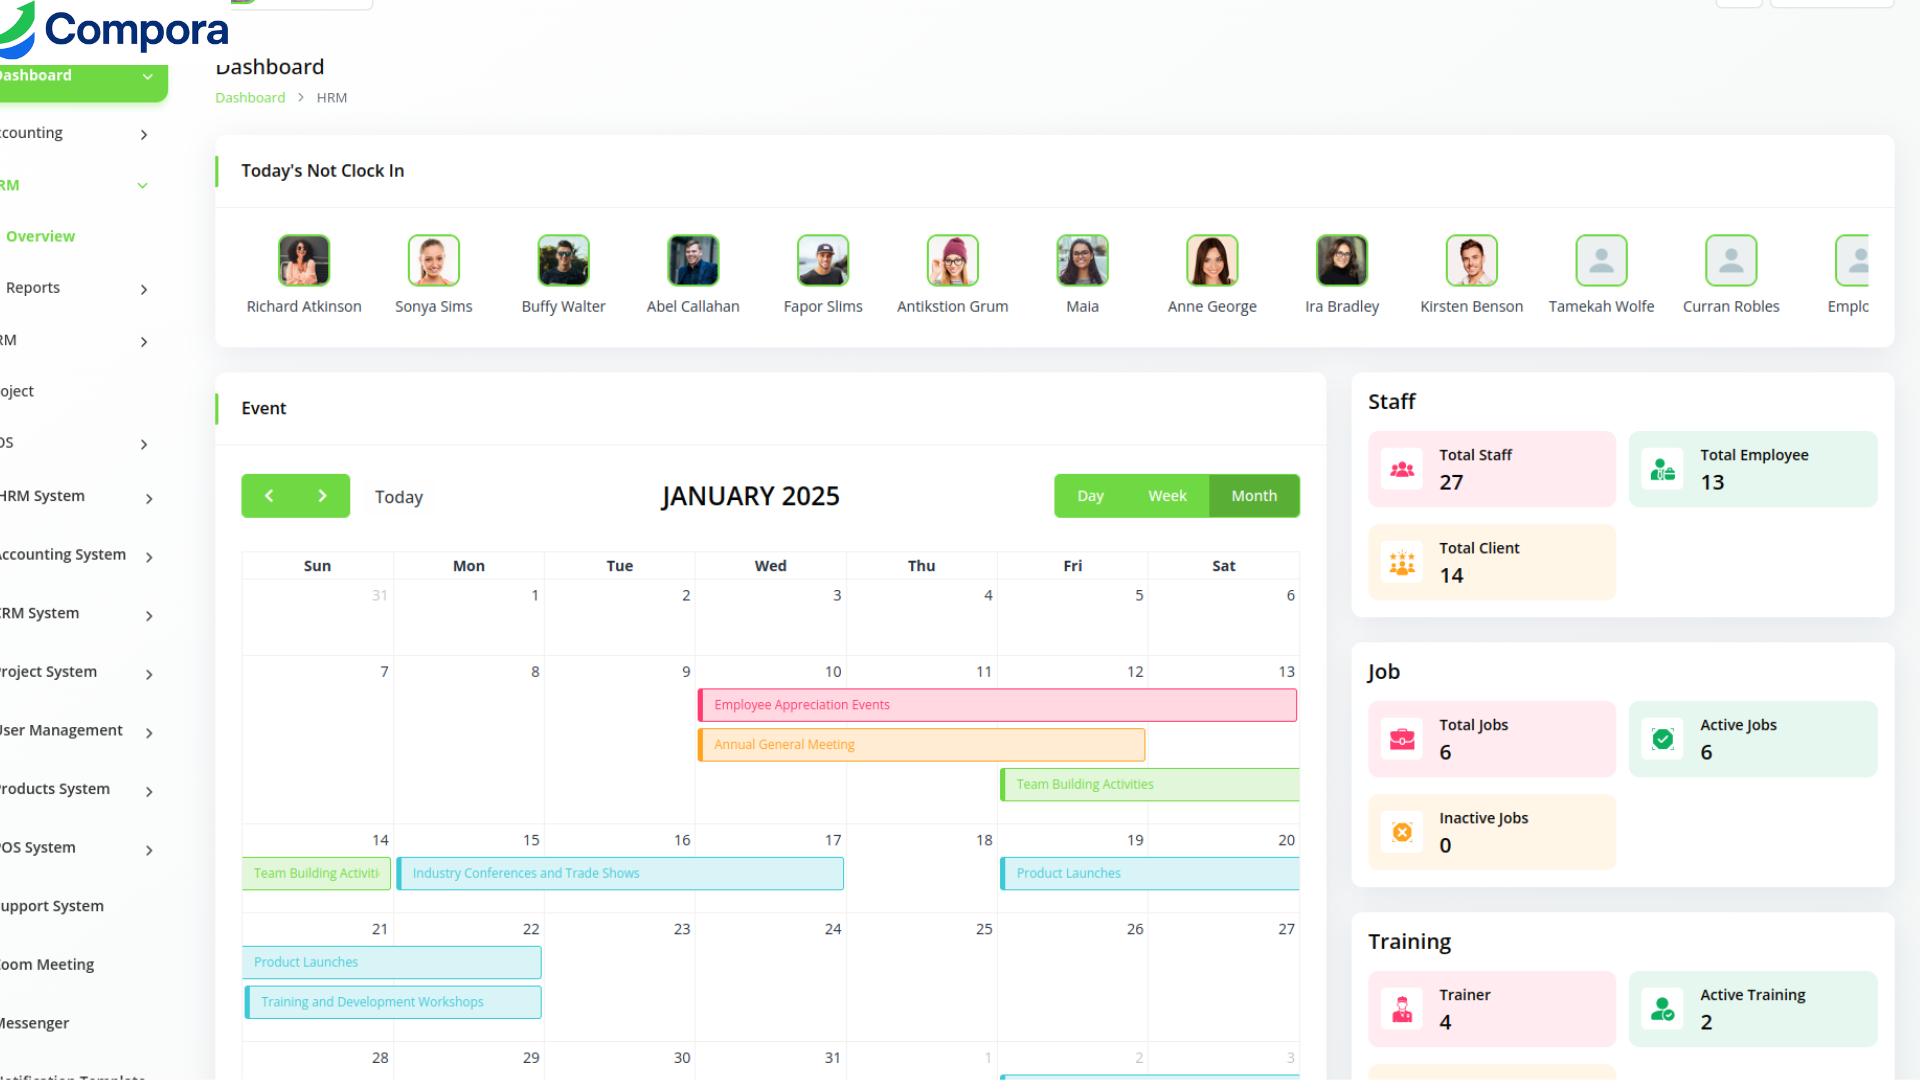Switch calendar to Day view
The height and width of the screenshot is (1080, 1920).
1090,496
